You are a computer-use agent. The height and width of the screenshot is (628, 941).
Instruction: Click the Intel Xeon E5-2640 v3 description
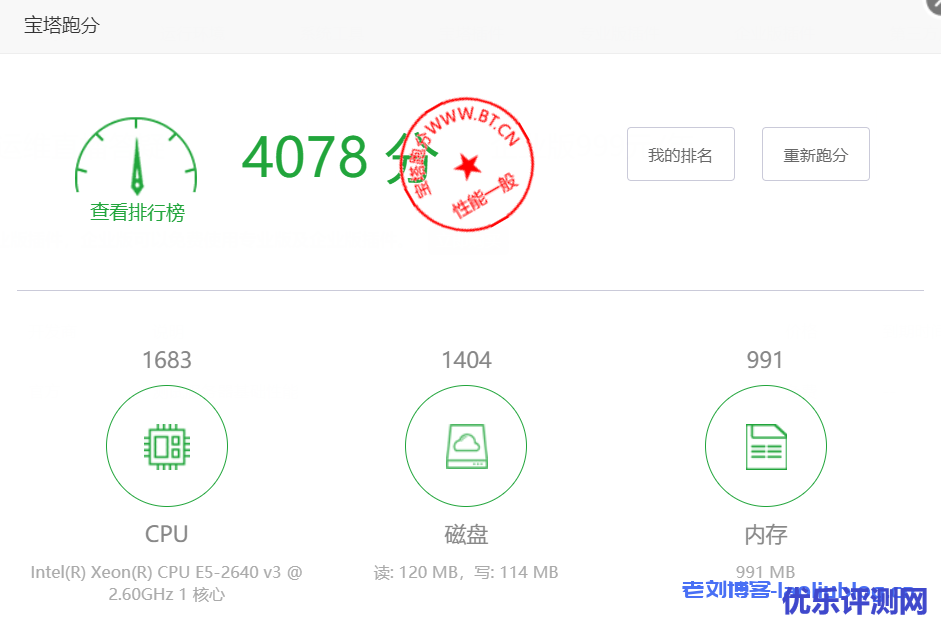(x=167, y=583)
